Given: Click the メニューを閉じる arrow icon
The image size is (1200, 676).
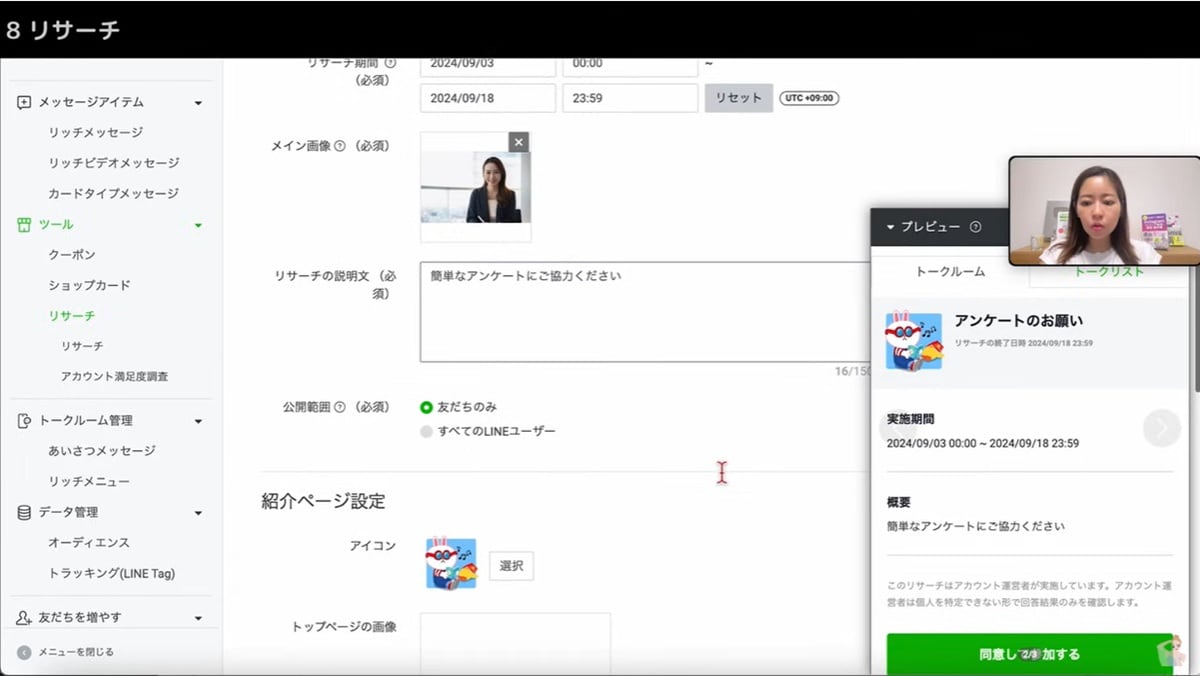Looking at the screenshot, I should (x=24, y=652).
